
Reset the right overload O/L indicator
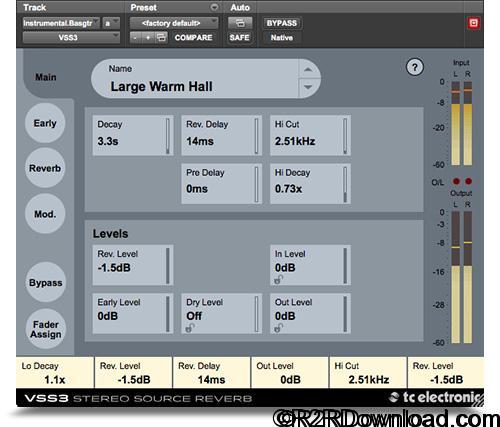[468, 181]
